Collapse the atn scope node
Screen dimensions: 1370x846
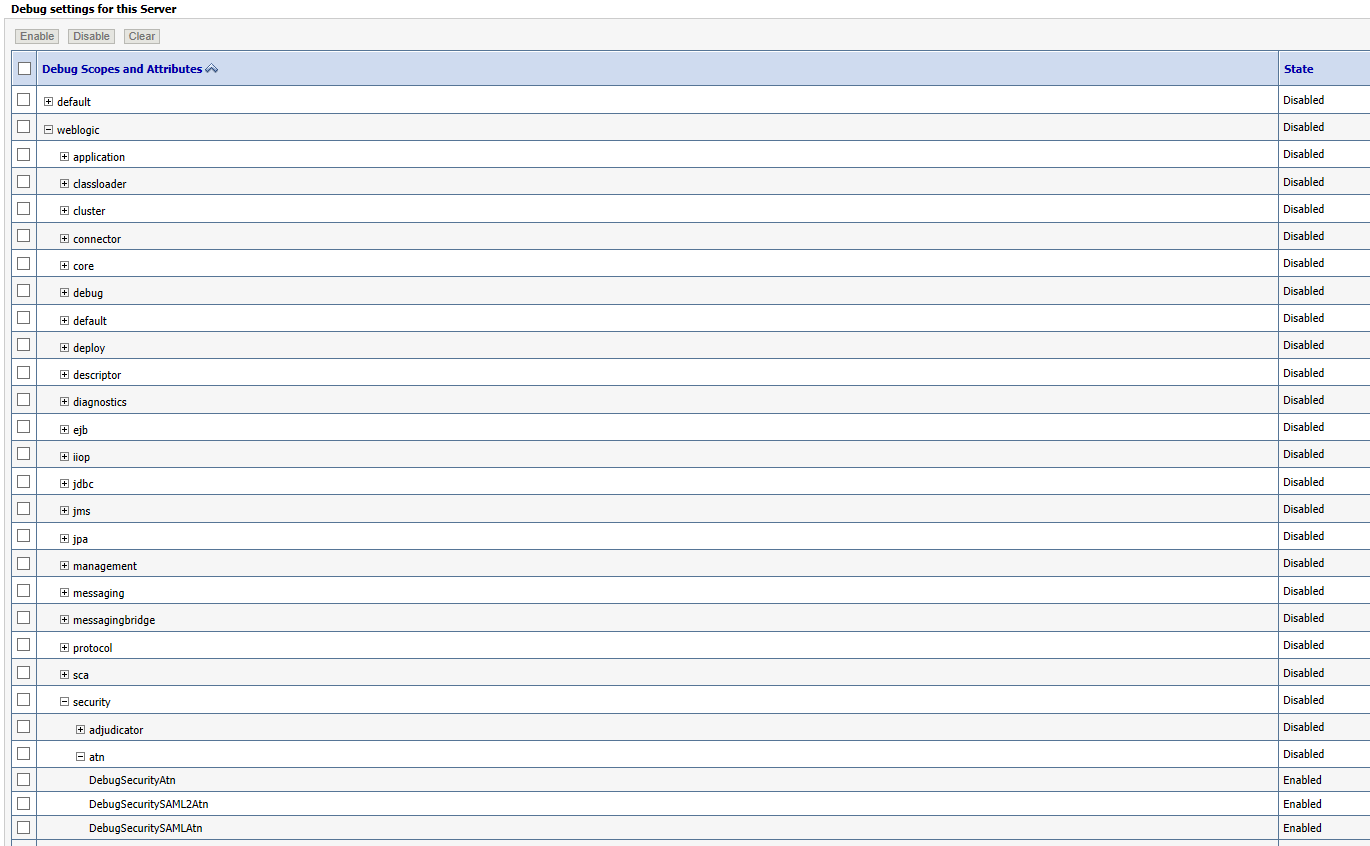pos(80,757)
